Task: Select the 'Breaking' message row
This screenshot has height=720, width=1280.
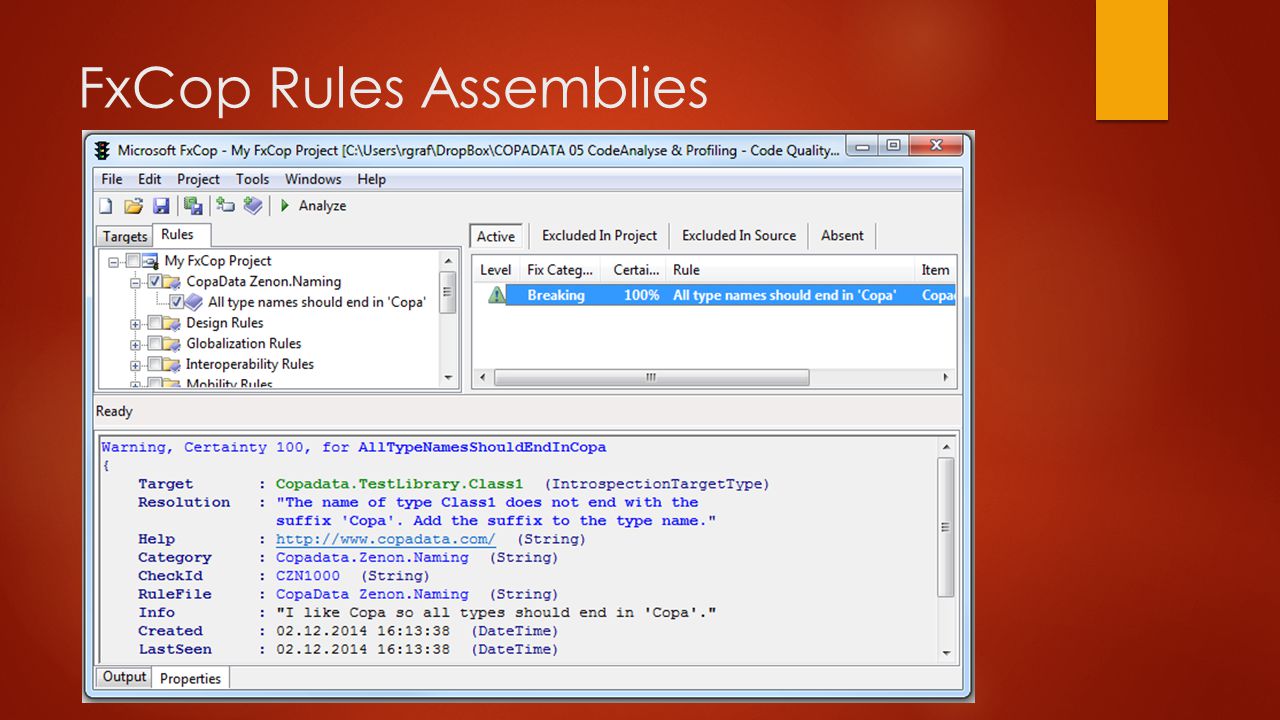Action: 714,295
